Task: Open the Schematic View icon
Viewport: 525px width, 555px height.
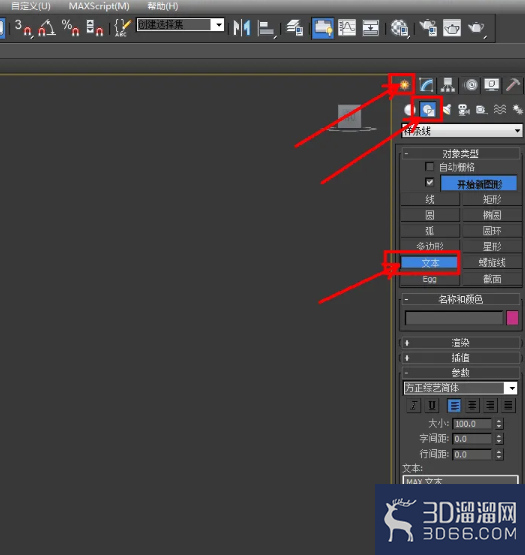Action: click(371, 28)
